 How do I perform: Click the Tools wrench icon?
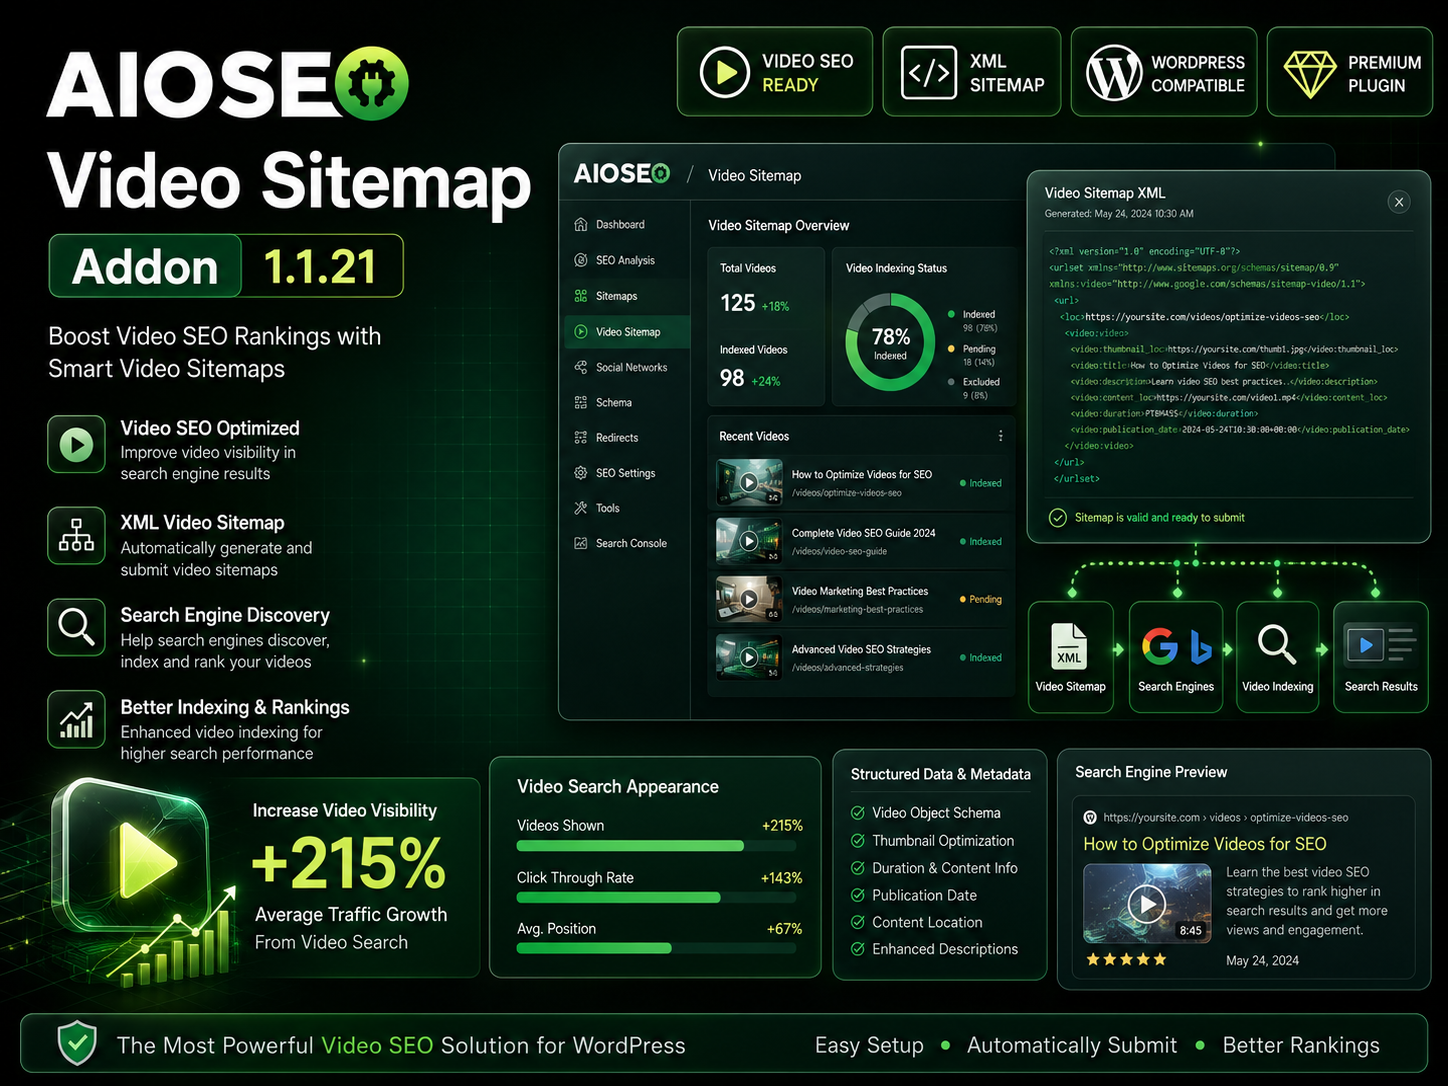click(581, 508)
